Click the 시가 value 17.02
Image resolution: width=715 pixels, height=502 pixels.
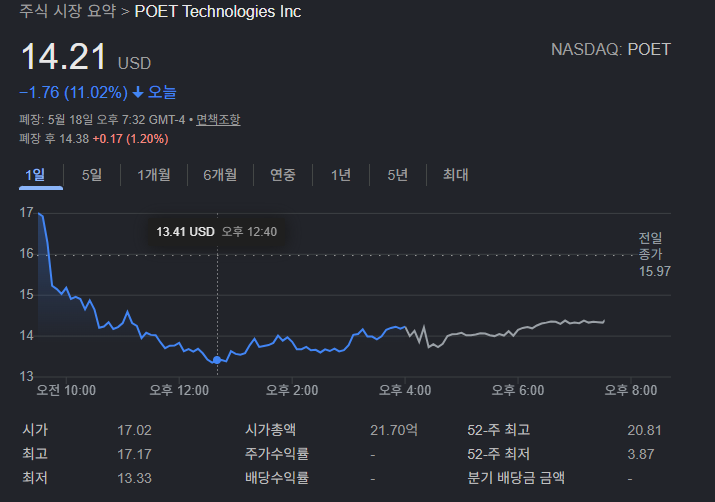coord(134,430)
